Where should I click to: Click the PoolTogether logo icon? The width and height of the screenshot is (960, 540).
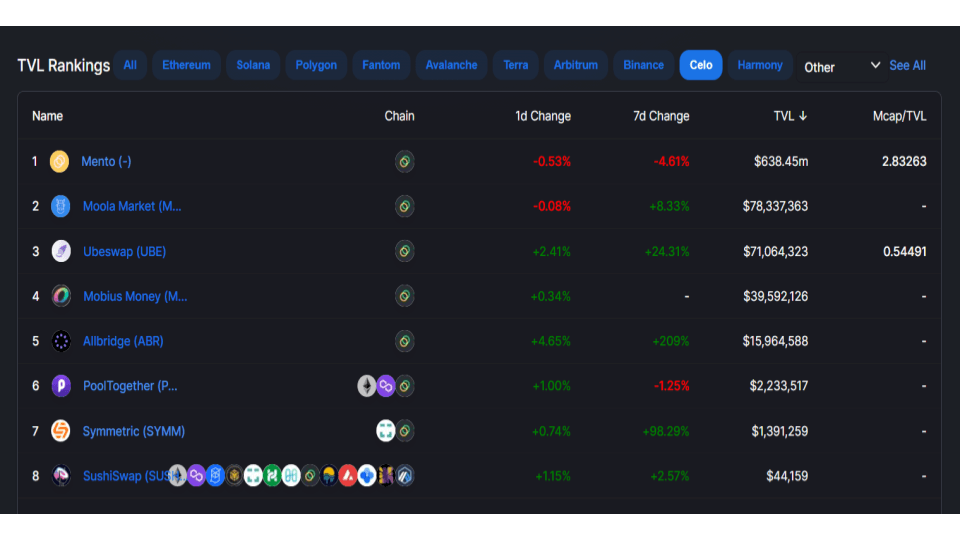click(61, 386)
